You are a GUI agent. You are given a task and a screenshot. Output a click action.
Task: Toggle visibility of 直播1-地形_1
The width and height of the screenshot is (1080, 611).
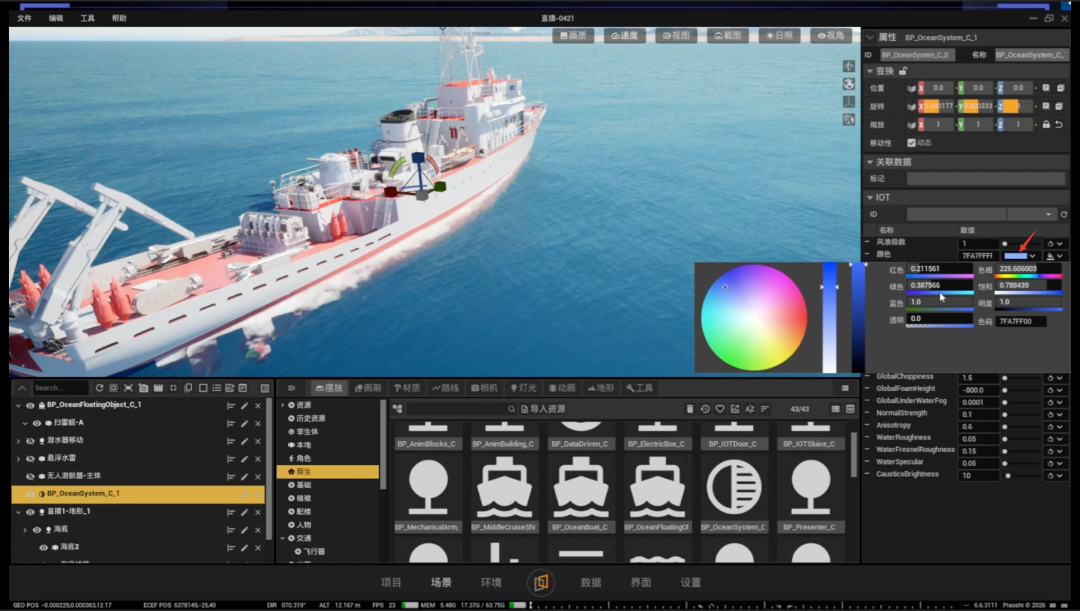[30, 512]
